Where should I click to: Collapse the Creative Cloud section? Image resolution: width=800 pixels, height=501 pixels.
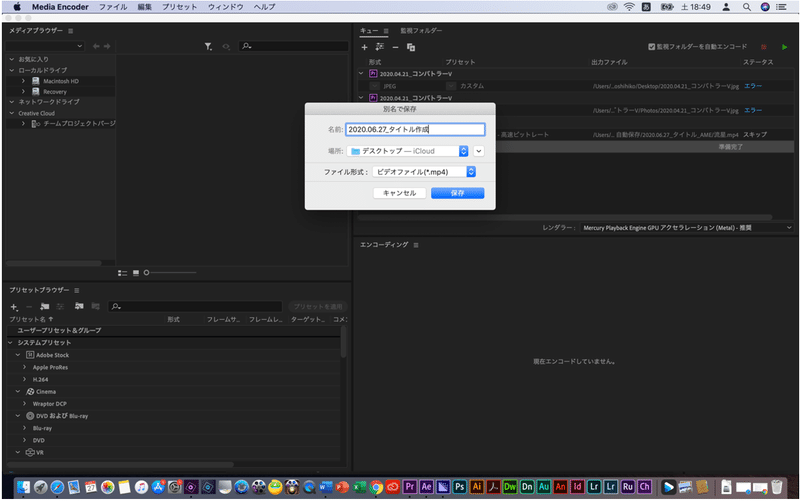tap(12, 113)
